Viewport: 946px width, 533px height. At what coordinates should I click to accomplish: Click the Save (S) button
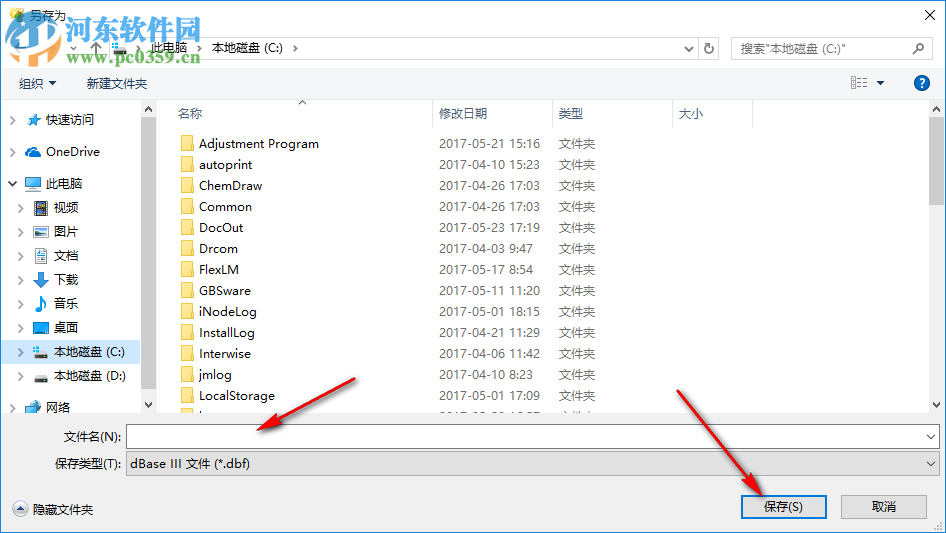coord(783,506)
